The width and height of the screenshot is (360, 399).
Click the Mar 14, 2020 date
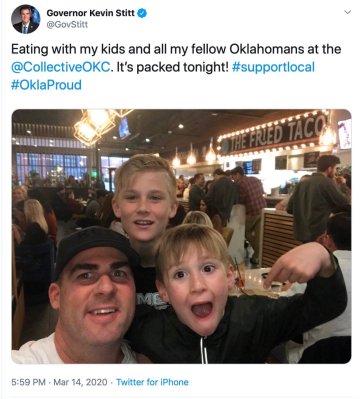pyautogui.click(x=80, y=382)
